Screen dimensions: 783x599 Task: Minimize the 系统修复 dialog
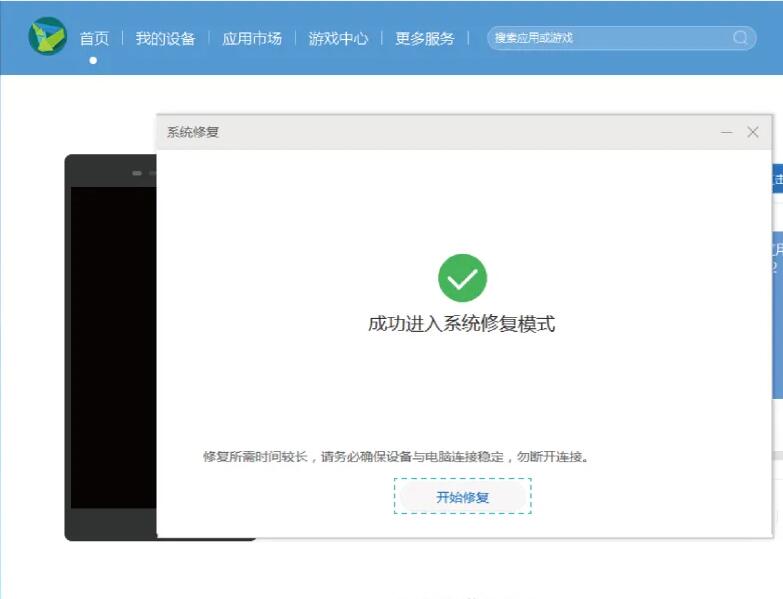click(727, 132)
